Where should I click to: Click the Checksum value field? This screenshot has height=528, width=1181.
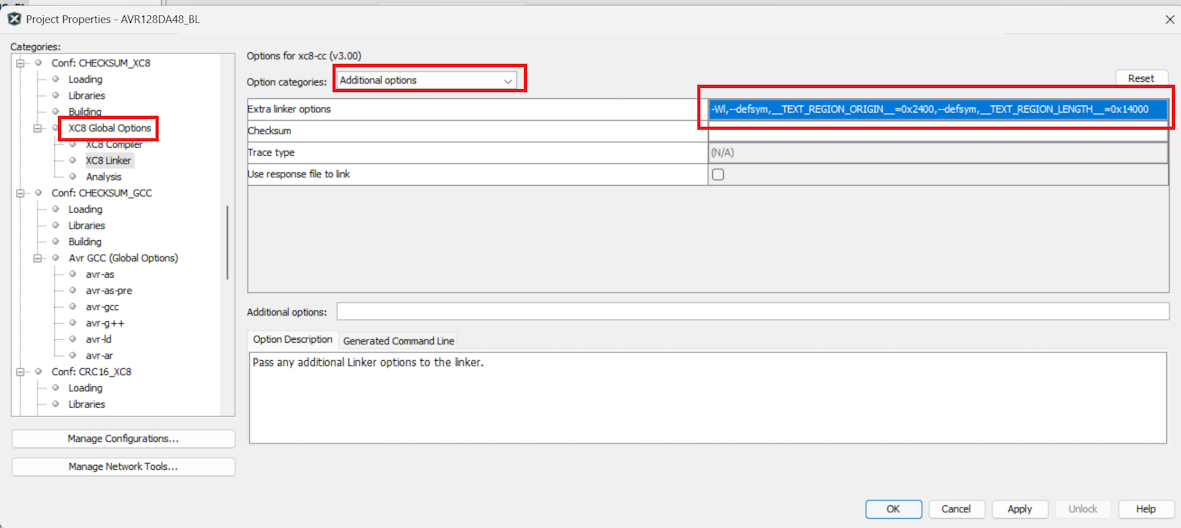coord(937,131)
